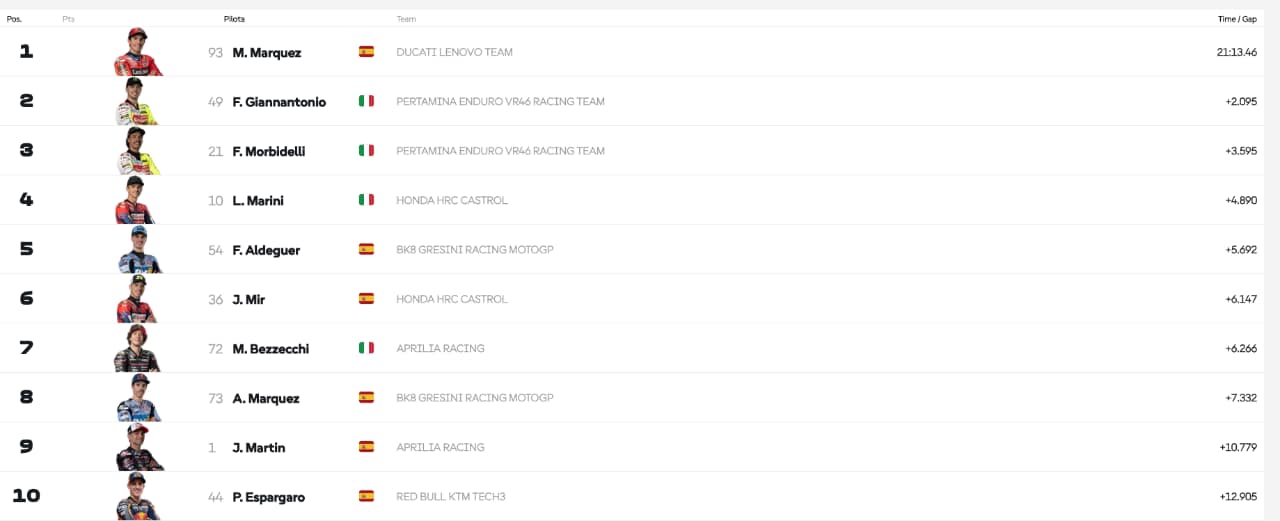
Task: Sort by the Time / Gap column header
Action: pos(1237,19)
